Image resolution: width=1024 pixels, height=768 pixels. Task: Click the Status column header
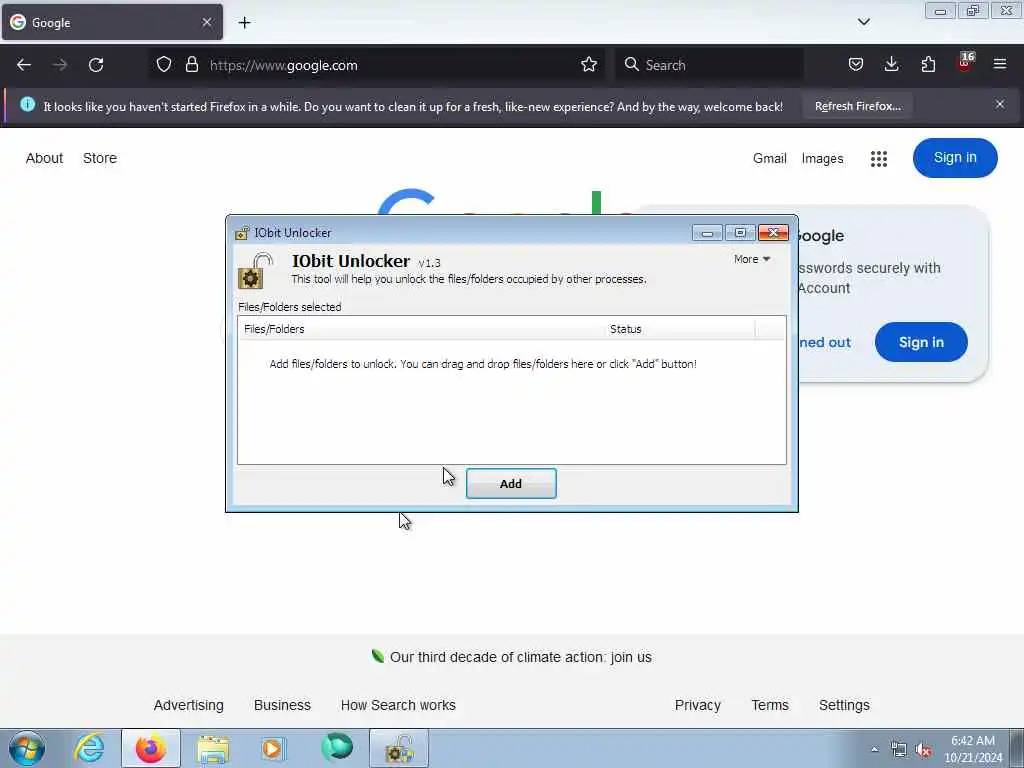coord(680,329)
